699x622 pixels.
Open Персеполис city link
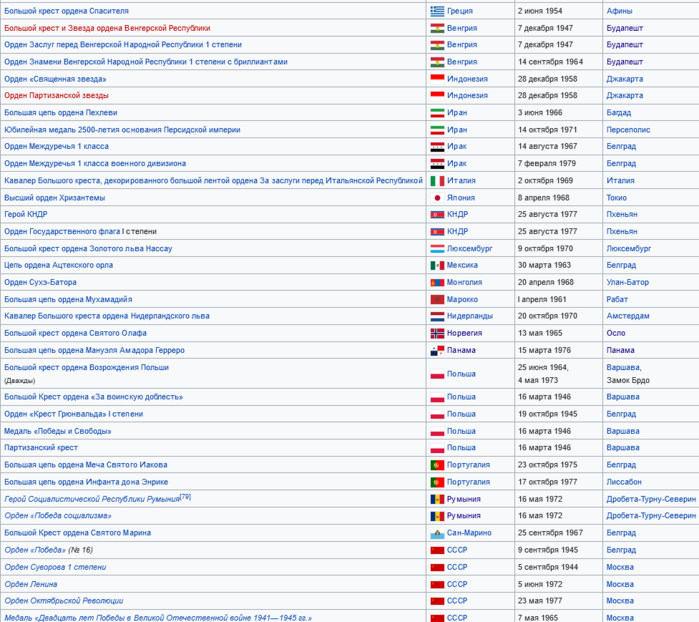[x=628, y=130]
